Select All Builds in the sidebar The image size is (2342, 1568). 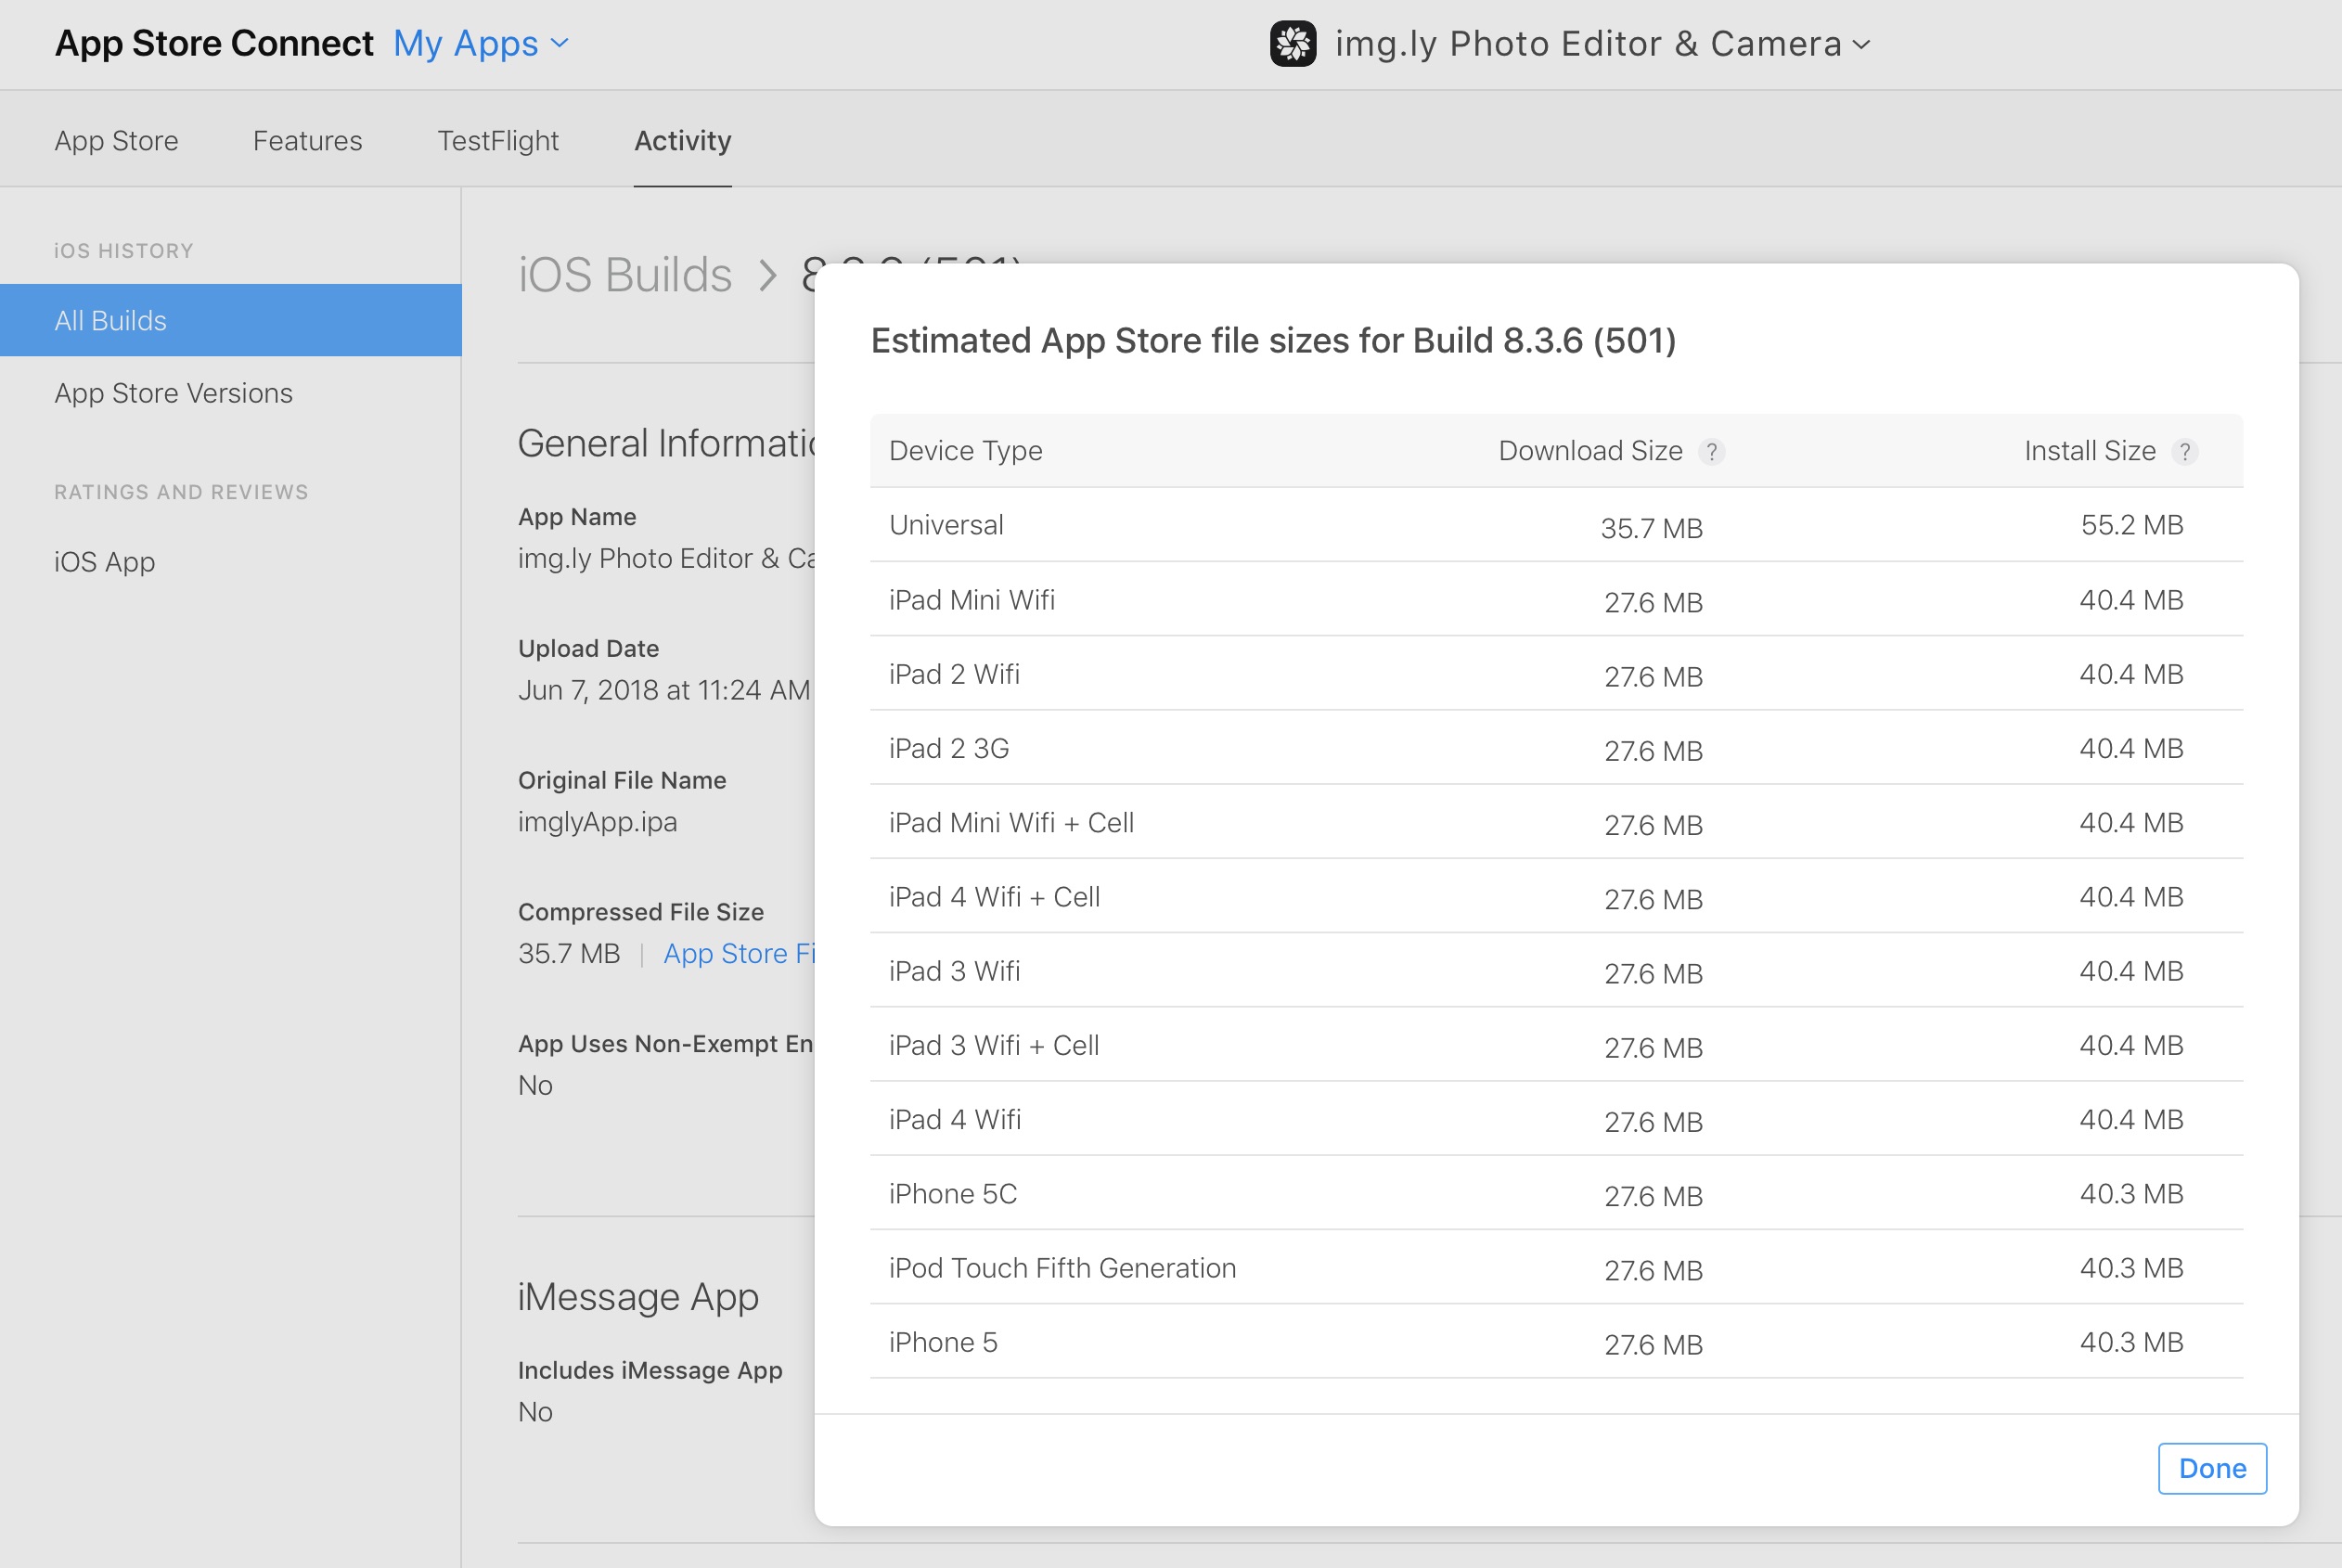click(x=231, y=320)
